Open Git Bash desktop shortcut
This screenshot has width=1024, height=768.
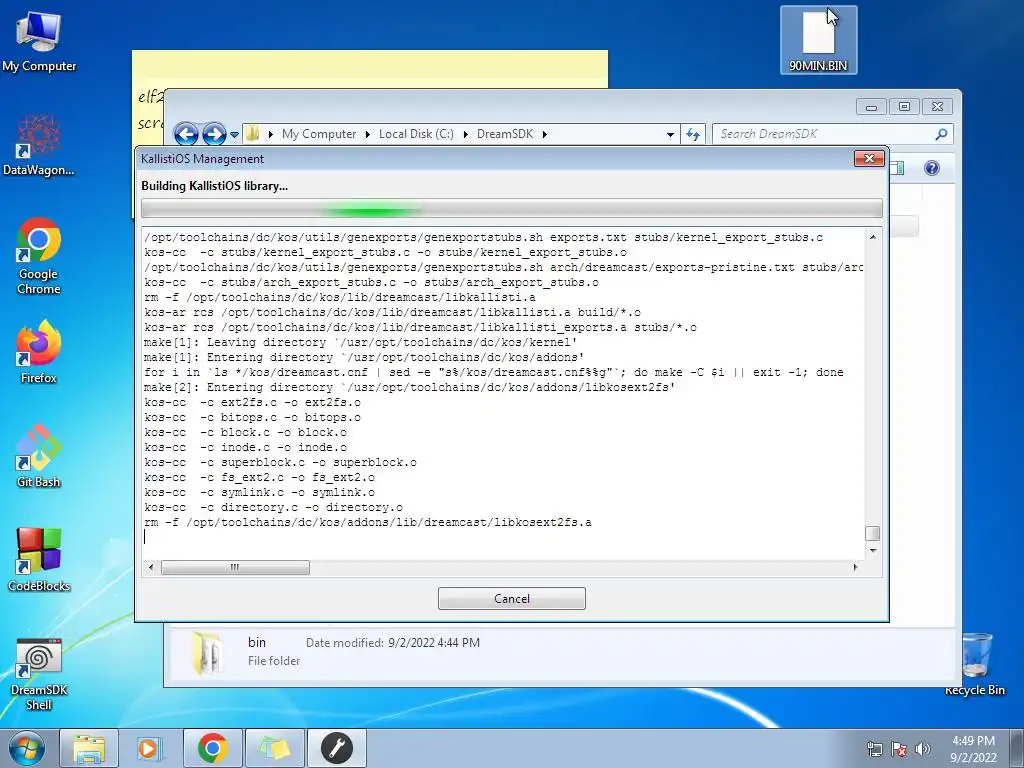pyautogui.click(x=39, y=456)
